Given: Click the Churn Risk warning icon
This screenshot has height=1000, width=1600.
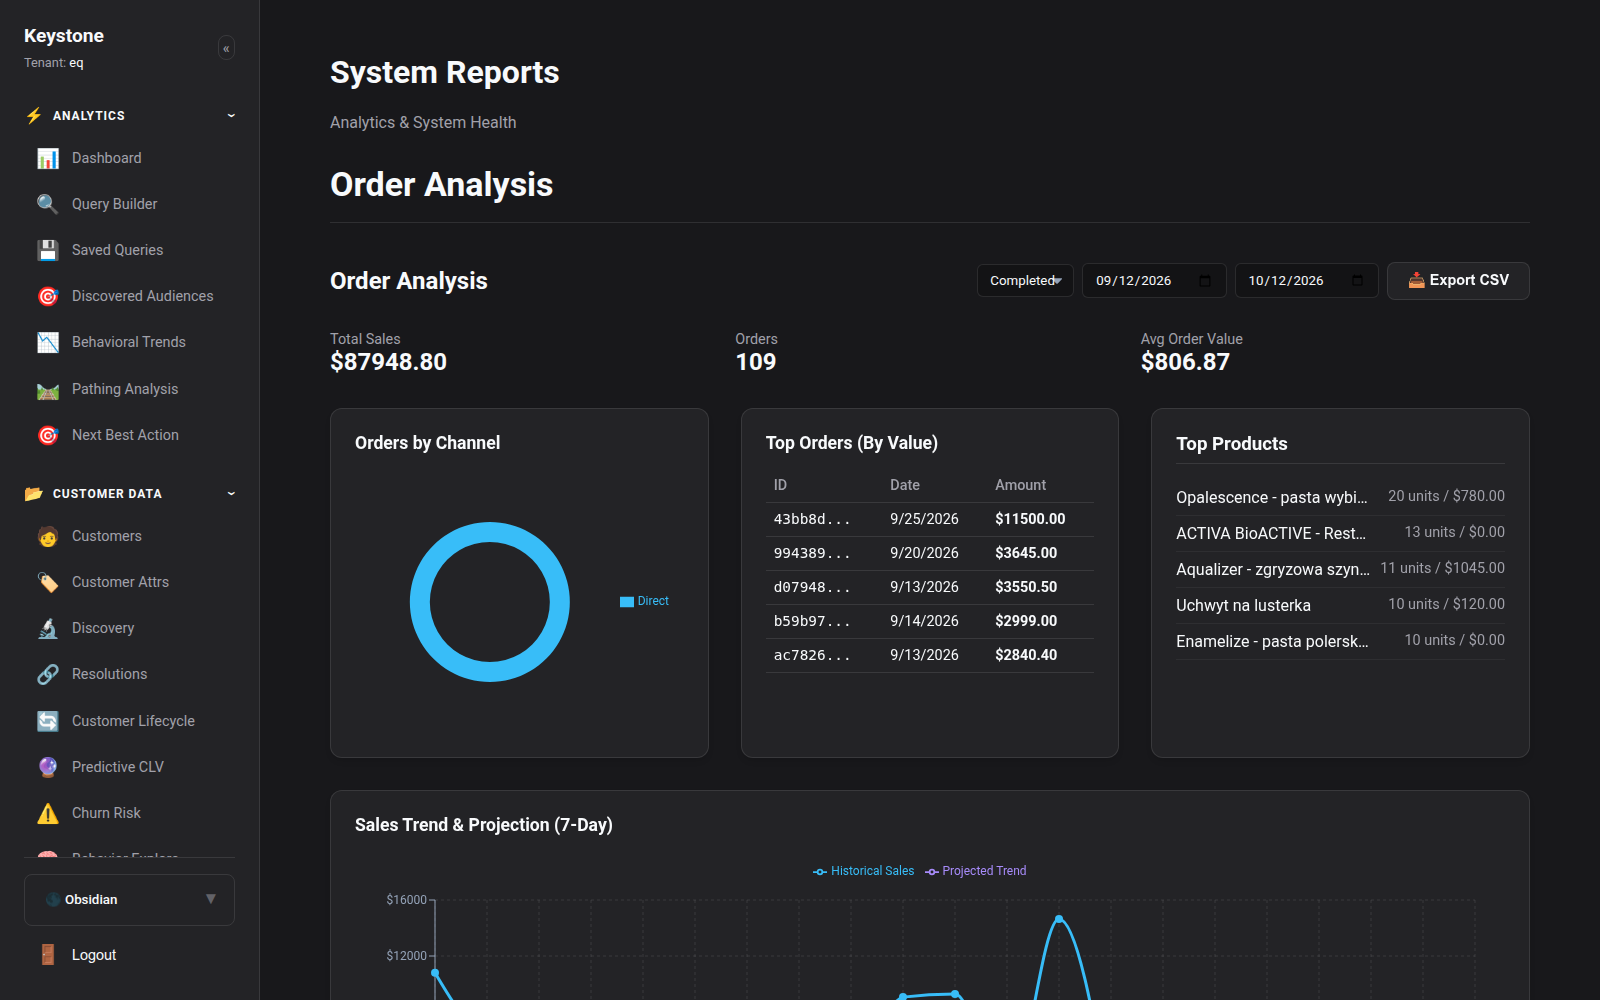Looking at the screenshot, I should click(x=48, y=813).
